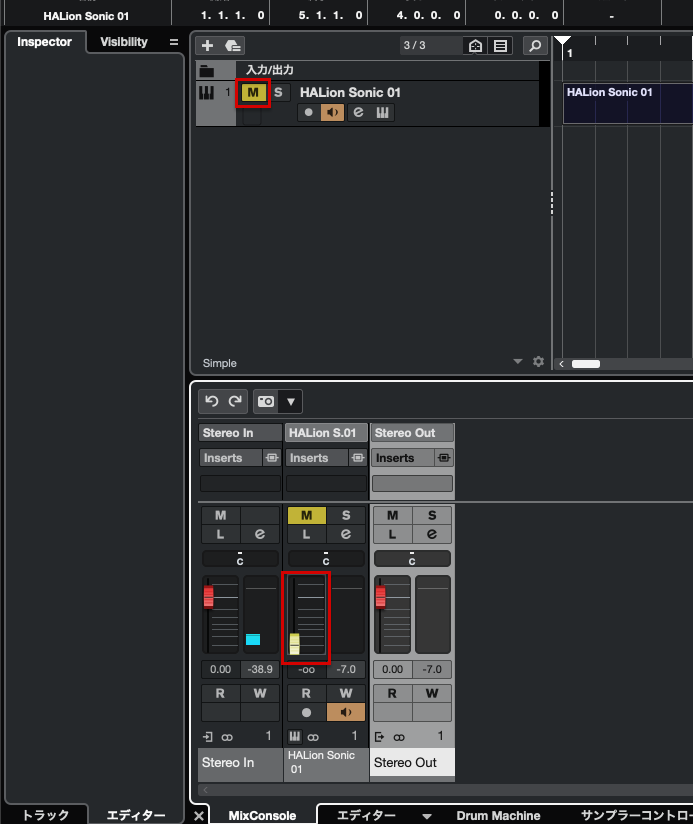Toggle monitor speaker button on HALion mixer channel
This screenshot has height=824, width=693.
(x=346, y=713)
